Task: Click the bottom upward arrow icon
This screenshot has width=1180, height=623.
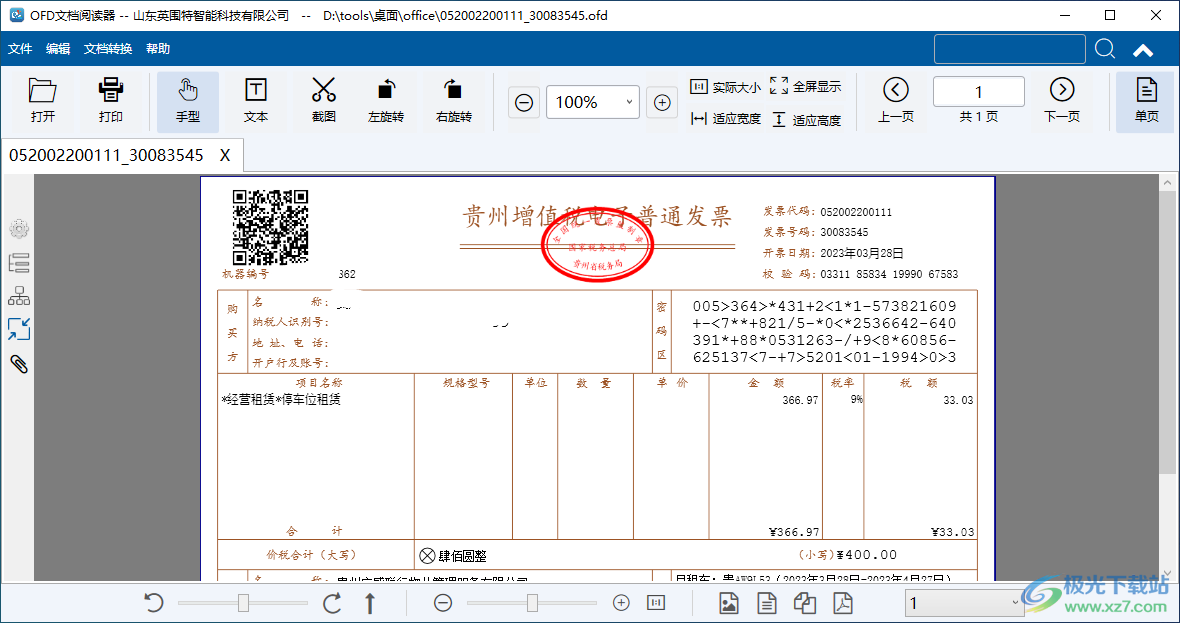Action: [x=370, y=603]
